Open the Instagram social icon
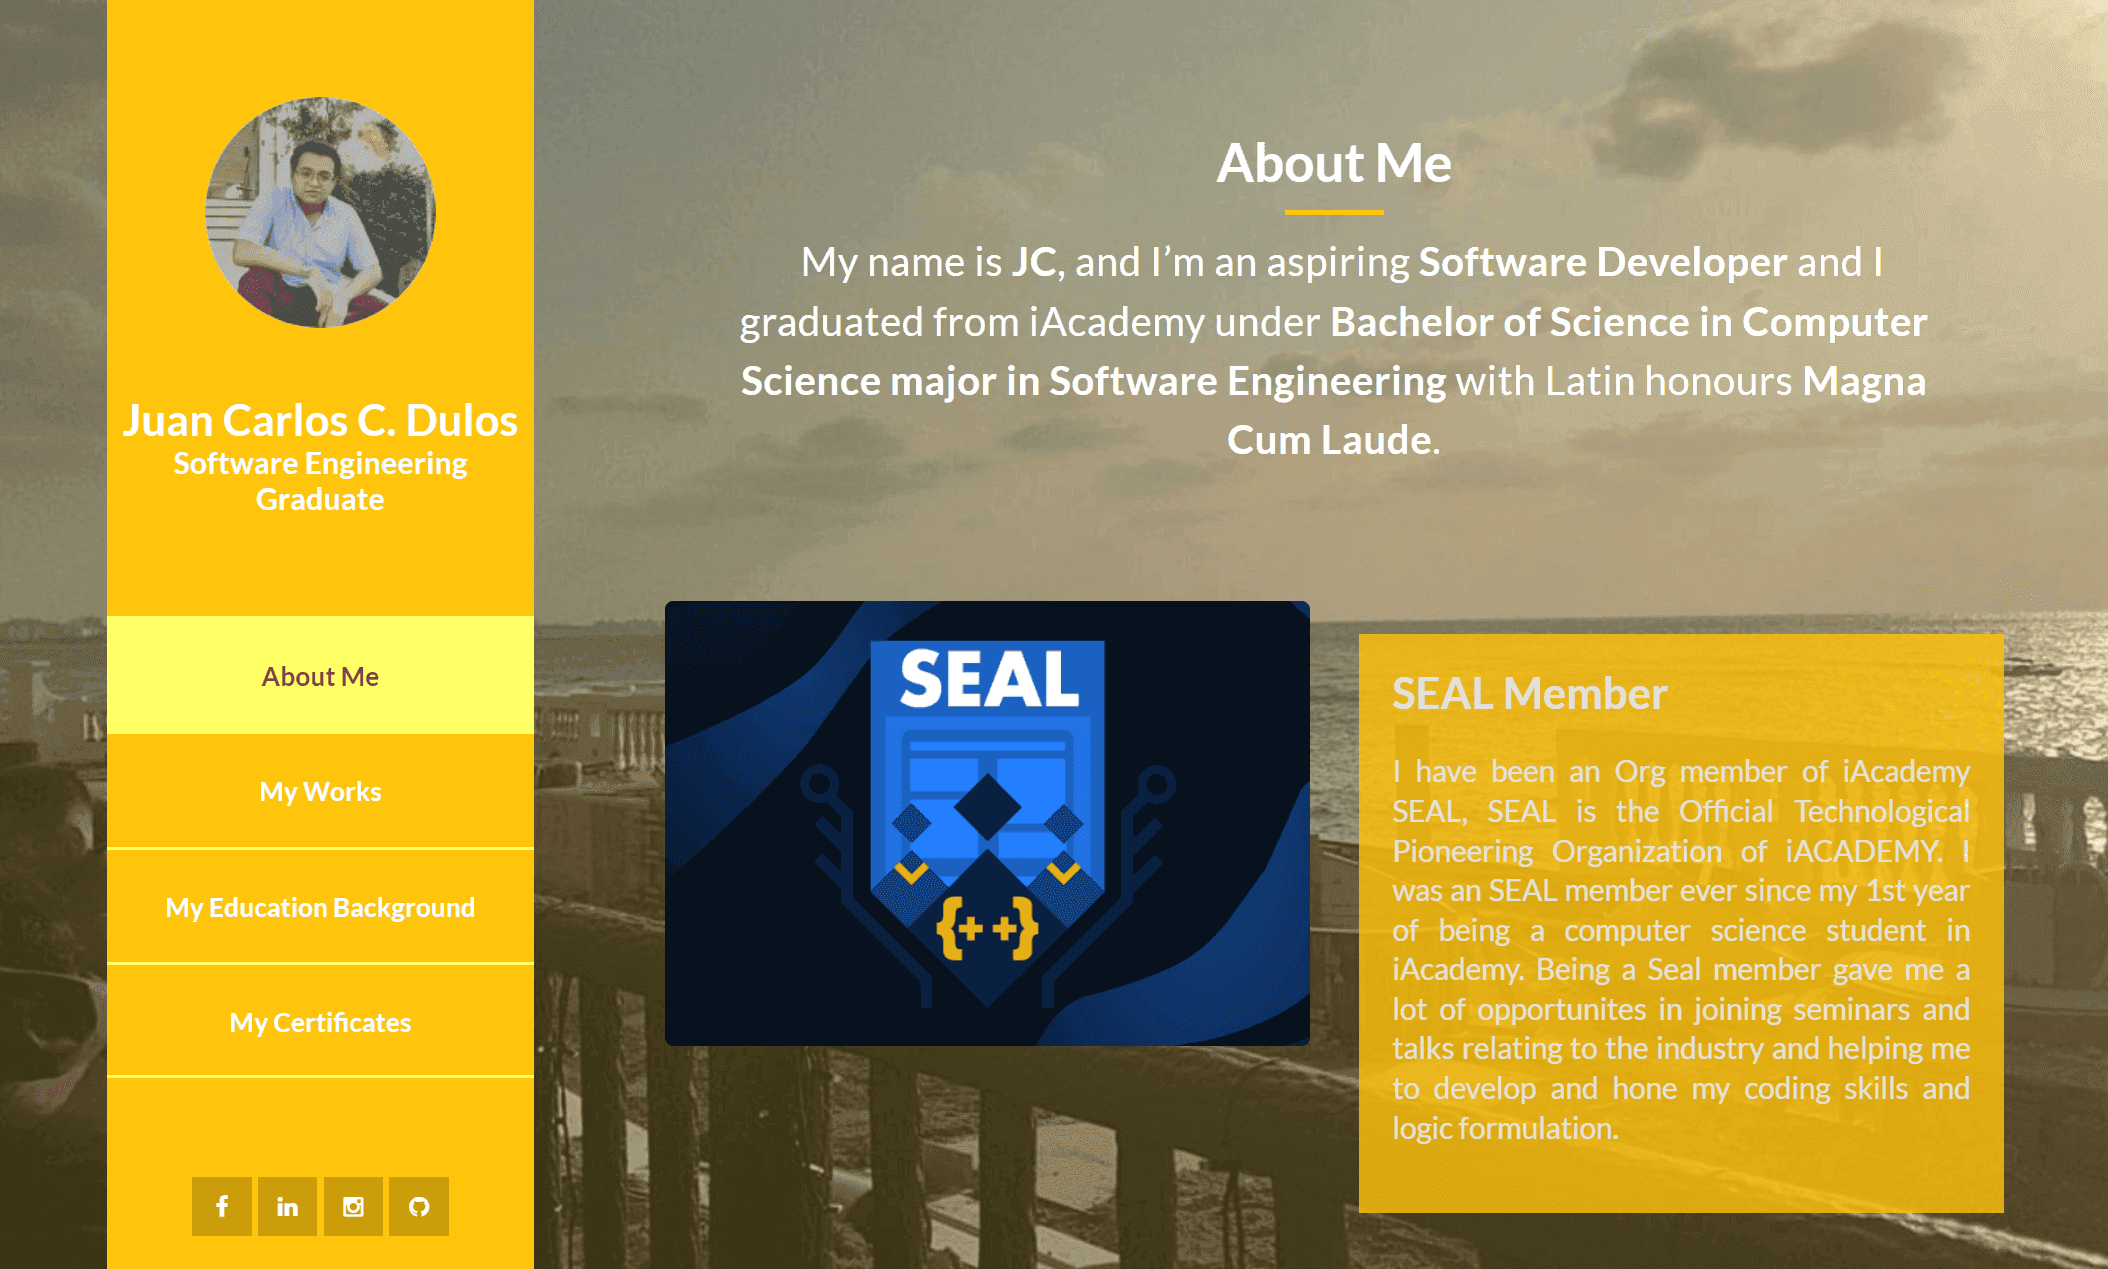2108x1269 pixels. click(353, 1206)
